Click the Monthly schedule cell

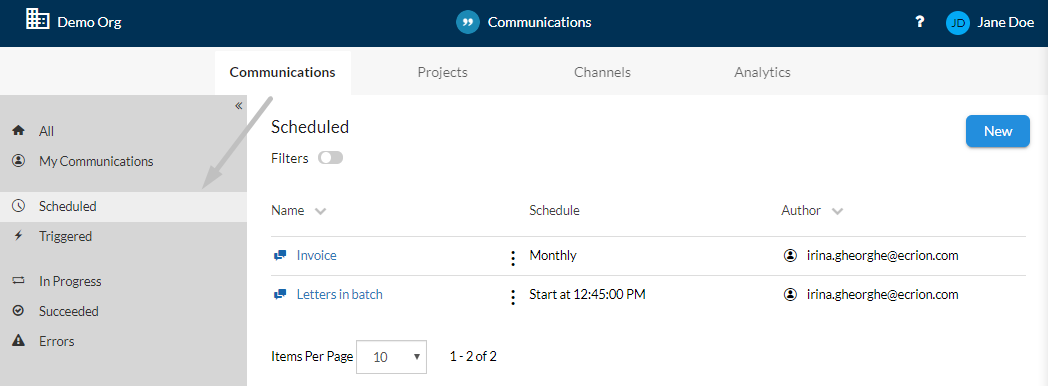(x=553, y=255)
